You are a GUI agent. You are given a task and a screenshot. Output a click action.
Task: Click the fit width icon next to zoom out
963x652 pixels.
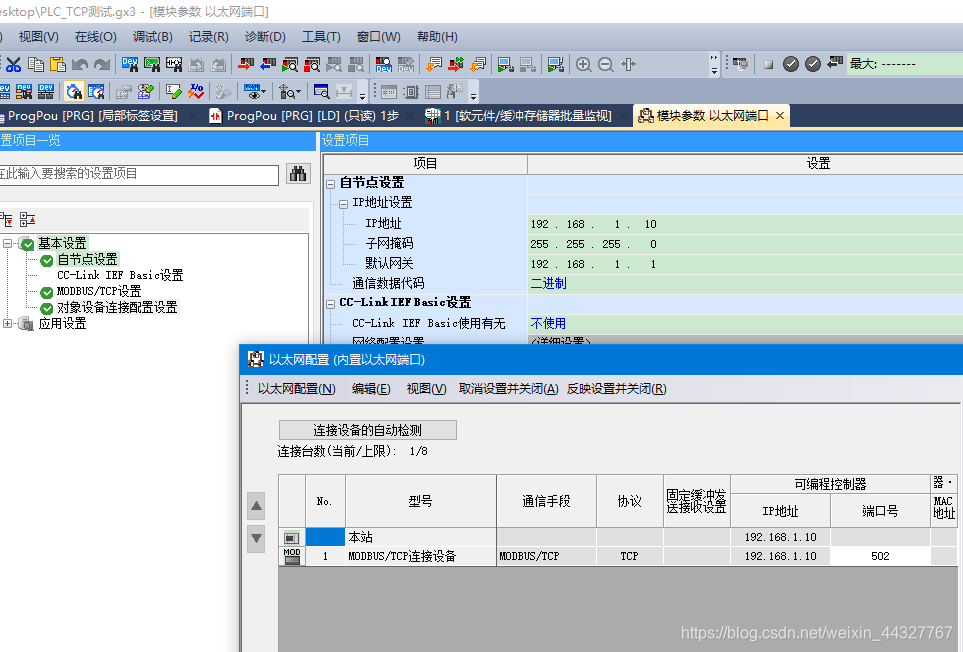628,64
